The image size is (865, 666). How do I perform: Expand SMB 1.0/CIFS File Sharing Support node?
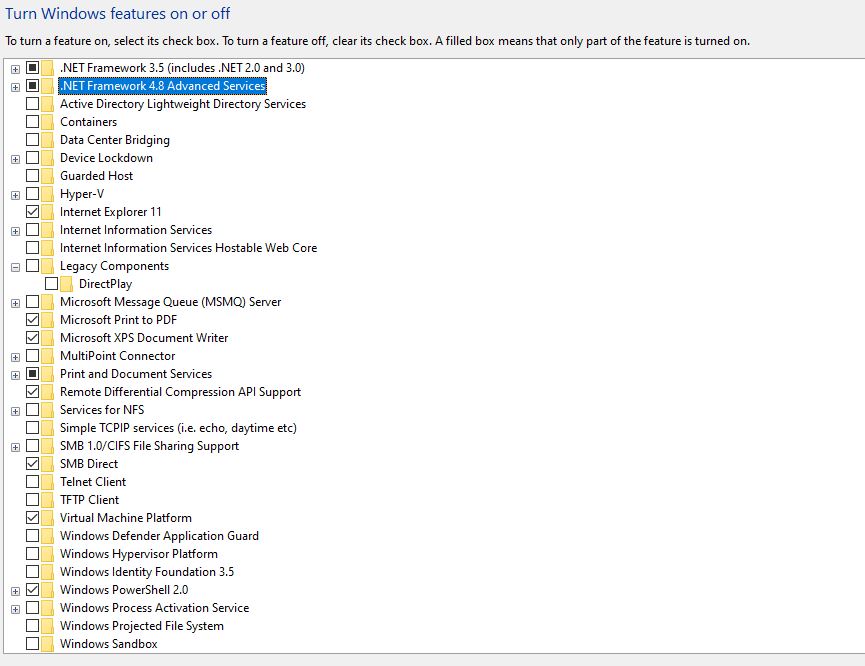[15, 447]
